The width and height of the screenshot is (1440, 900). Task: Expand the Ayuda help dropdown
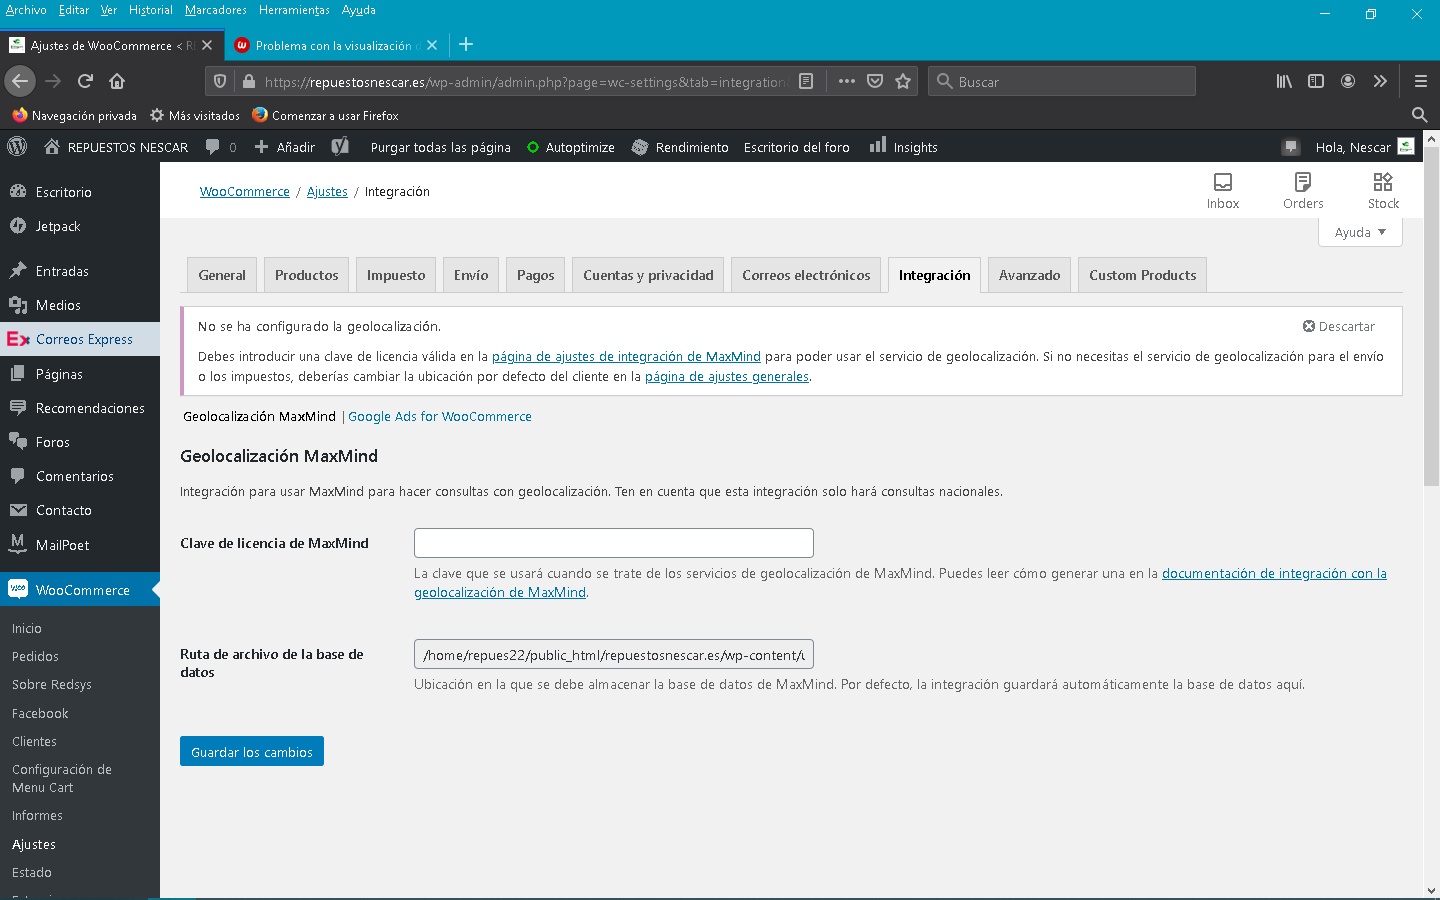(1360, 232)
